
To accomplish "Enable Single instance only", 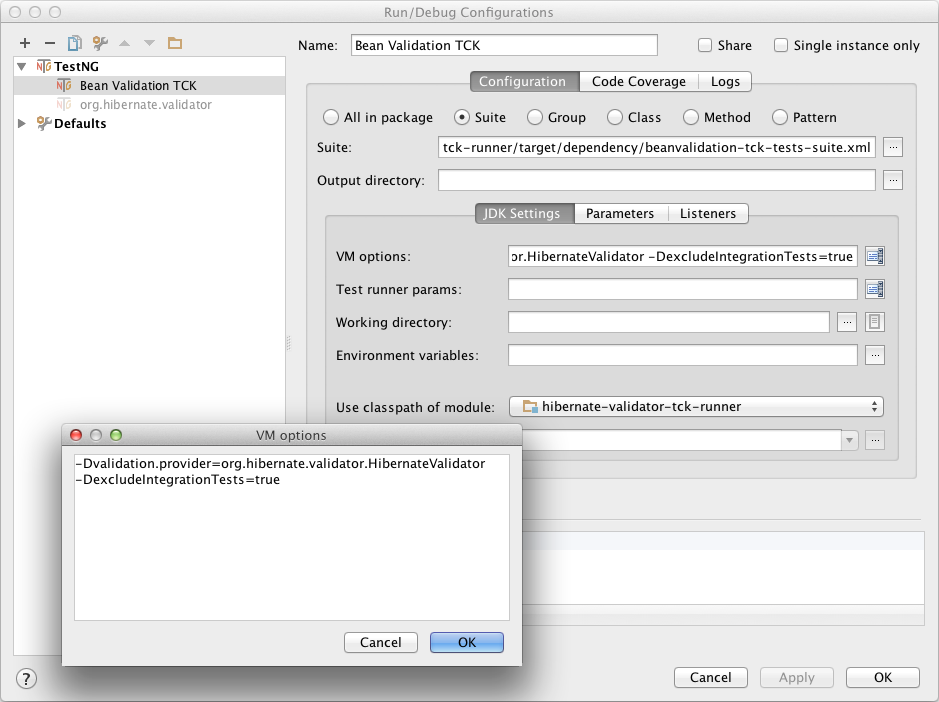I will click(x=781, y=46).
